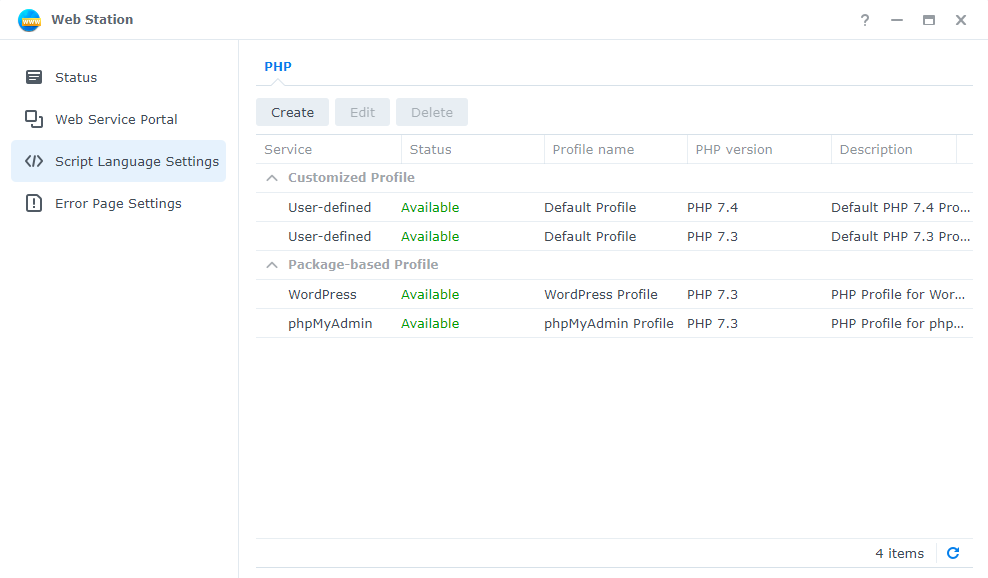Open the help question mark icon
Viewport: 988px width, 578px height.
[865, 20]
